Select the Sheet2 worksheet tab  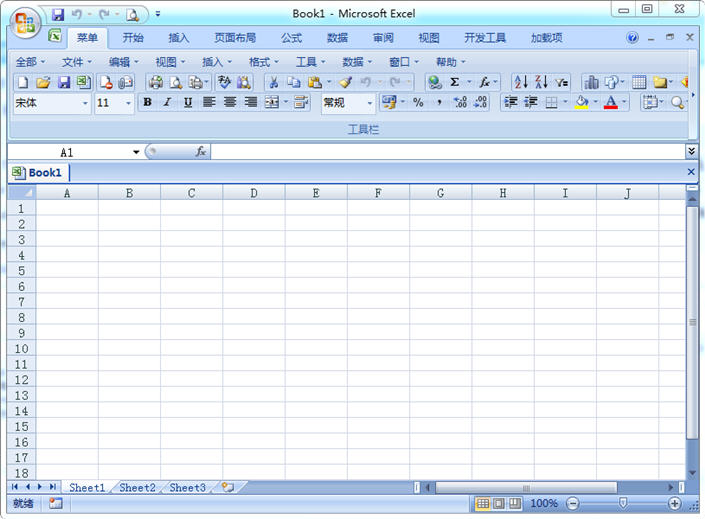point(137,488)
